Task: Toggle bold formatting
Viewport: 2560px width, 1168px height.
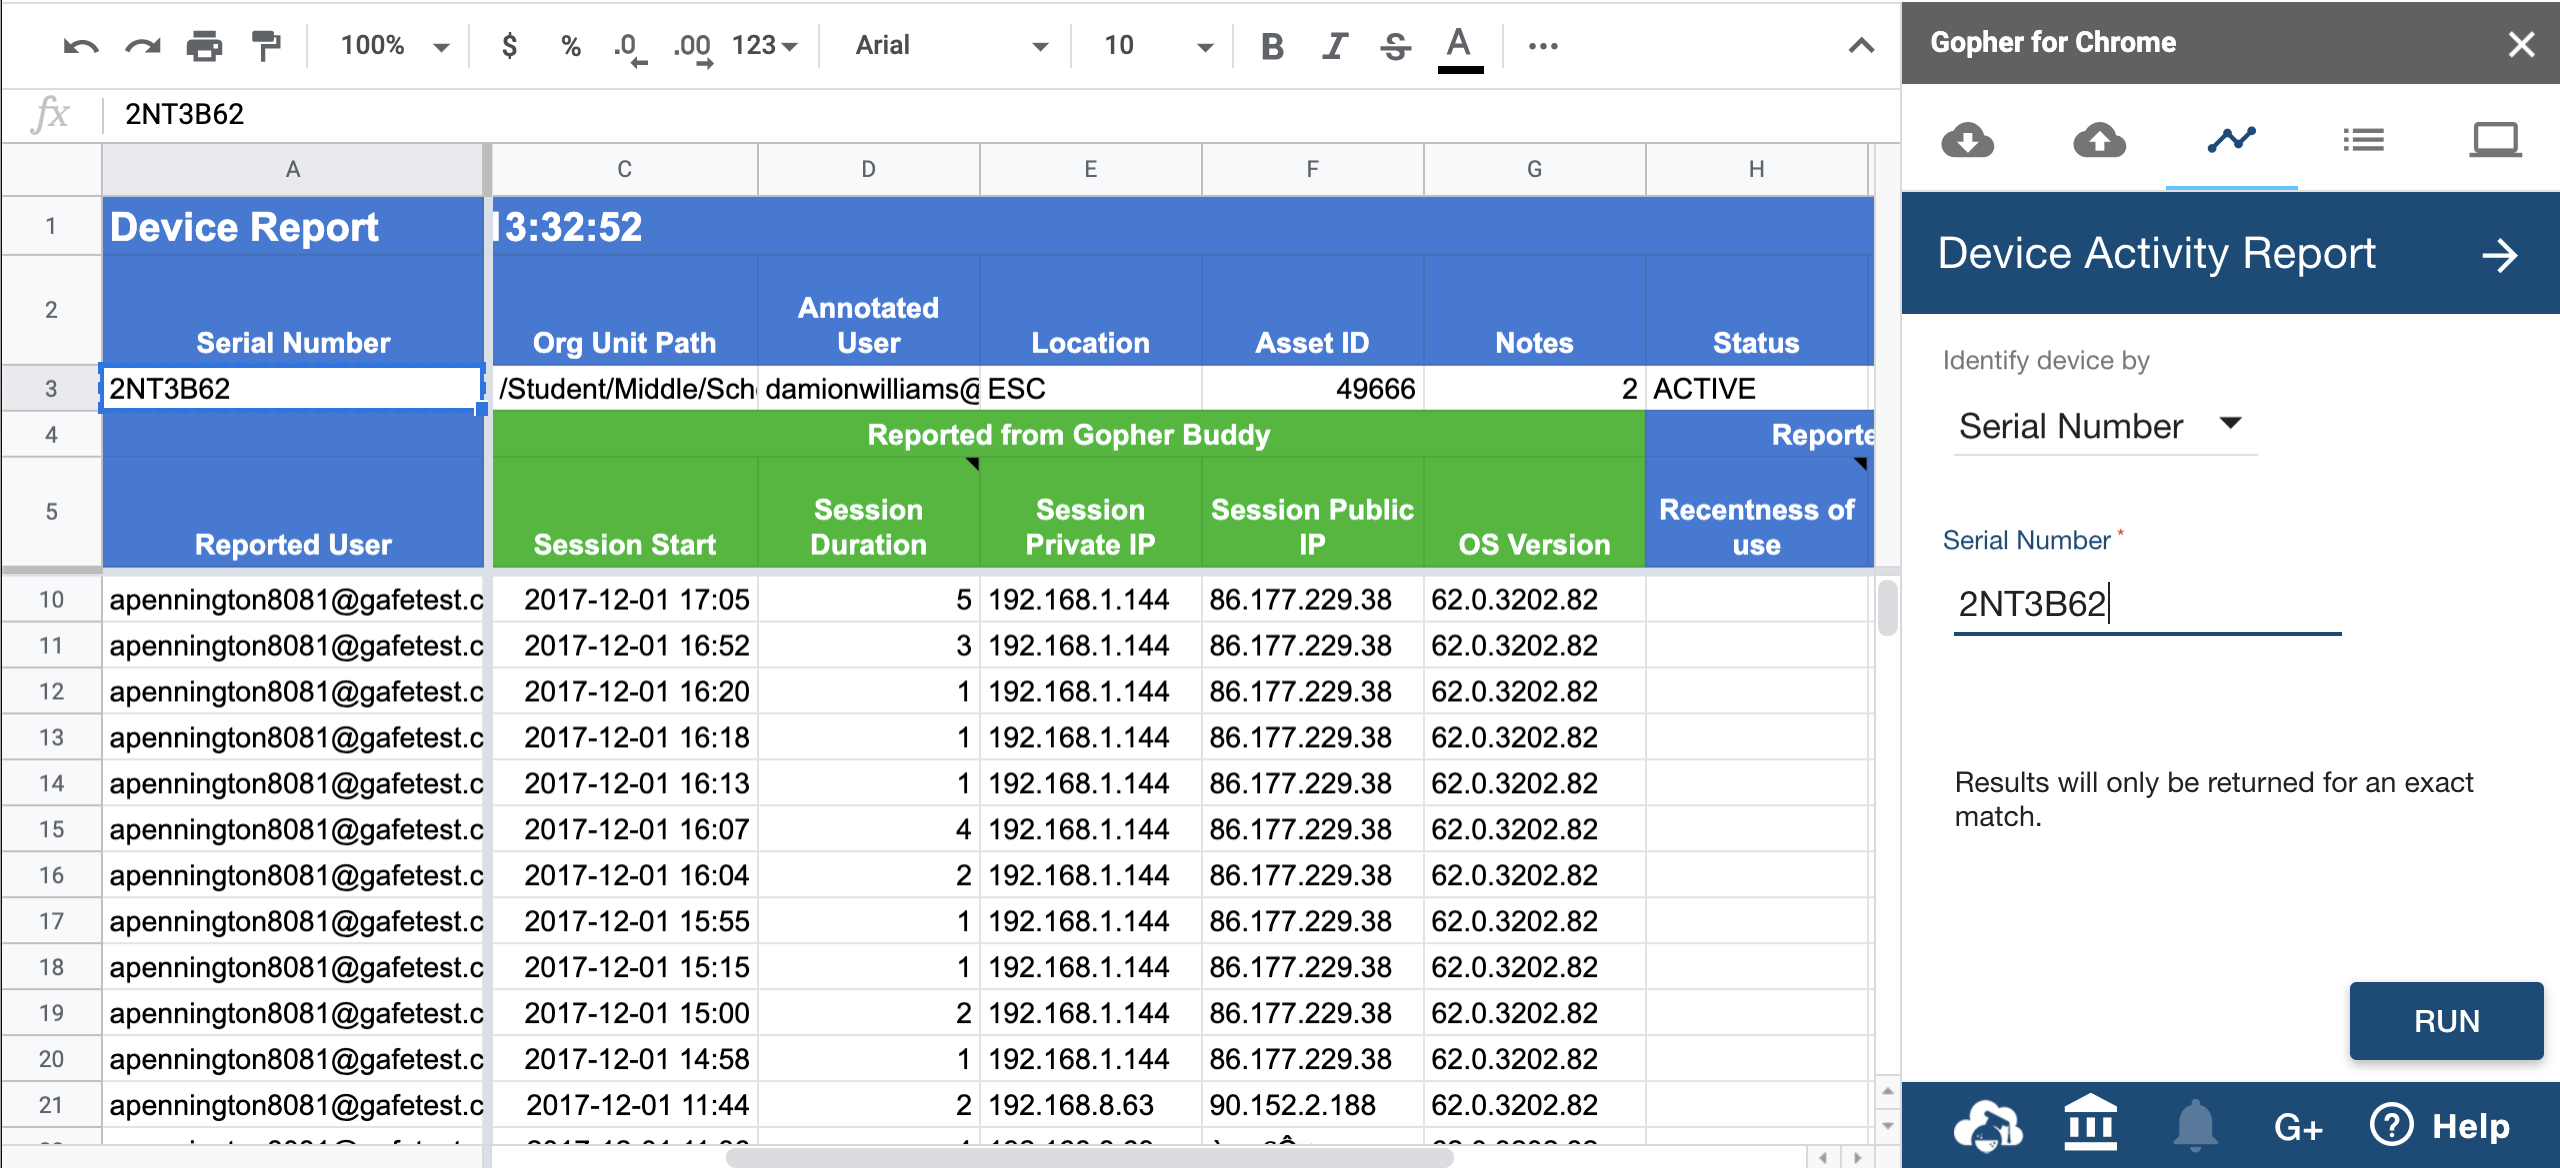Action: pos(1272,46)
